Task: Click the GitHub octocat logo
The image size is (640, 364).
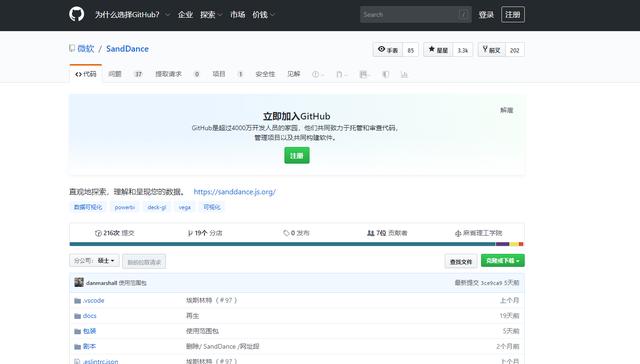Action: click(x=76, y=14)
